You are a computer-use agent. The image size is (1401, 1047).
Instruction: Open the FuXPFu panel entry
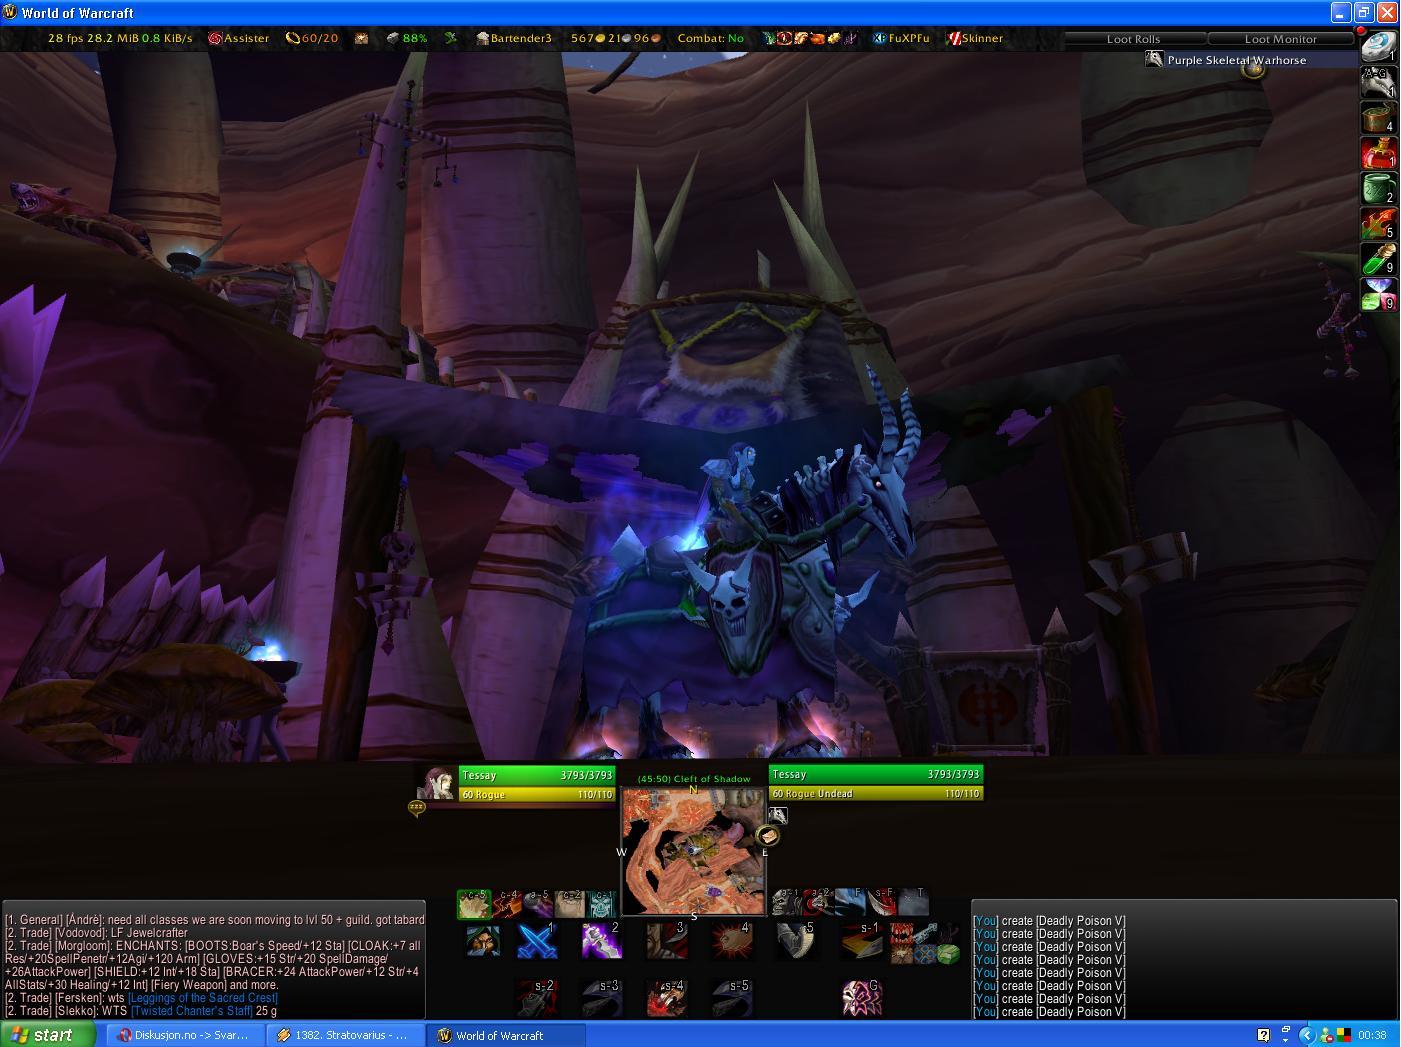901,38
